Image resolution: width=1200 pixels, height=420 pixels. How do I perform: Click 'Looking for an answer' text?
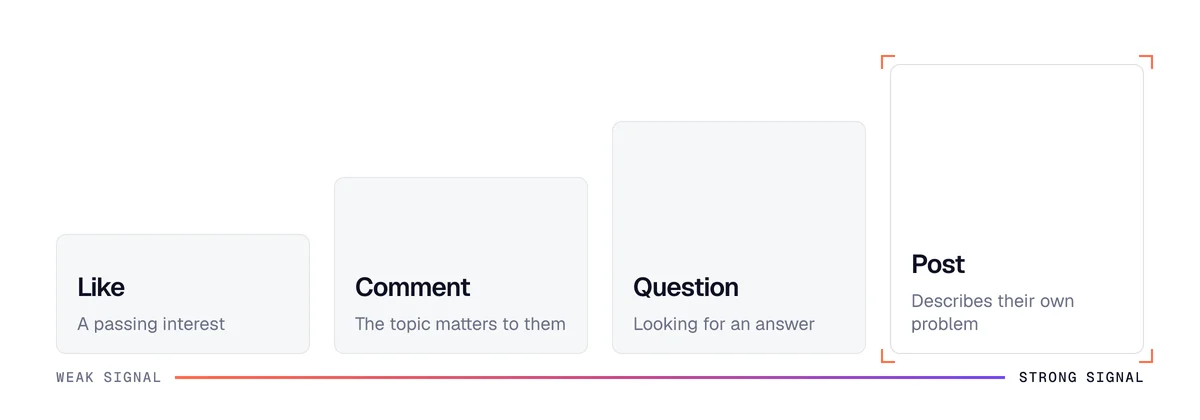(724, 324)
